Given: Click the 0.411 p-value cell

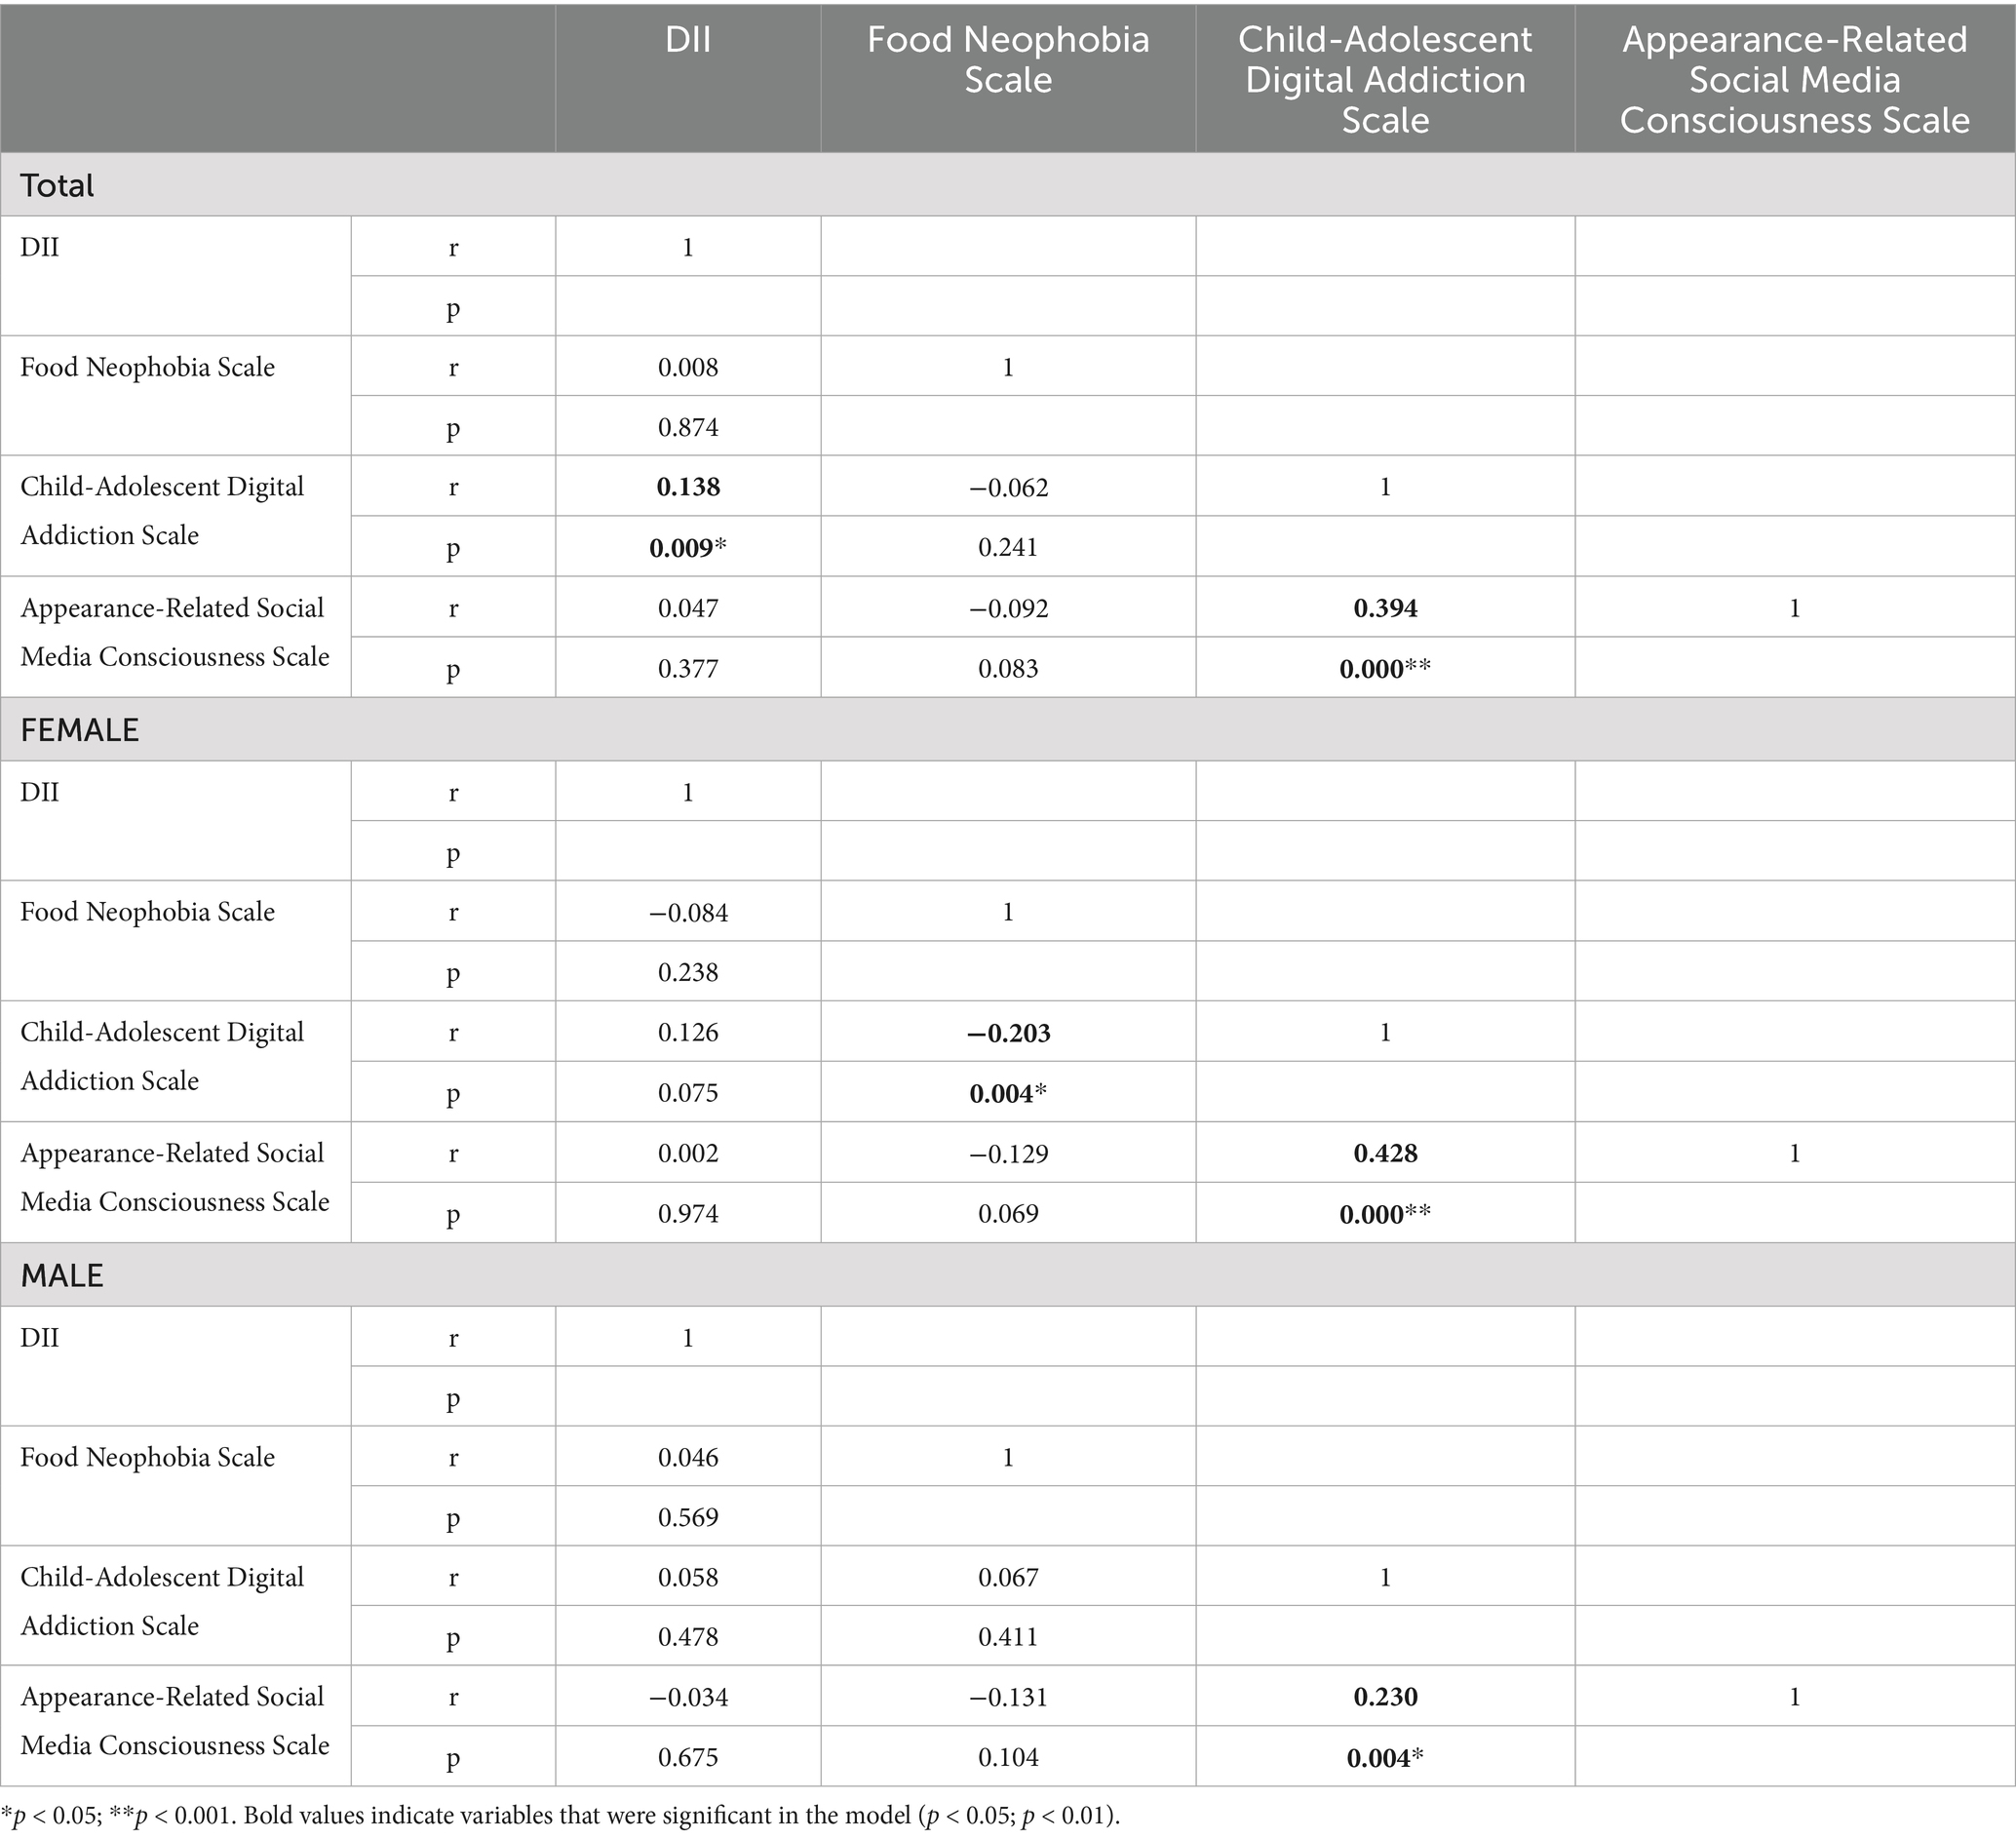Looking at the screenshot, I should pyautogui.click(x=1007, y=1637).
